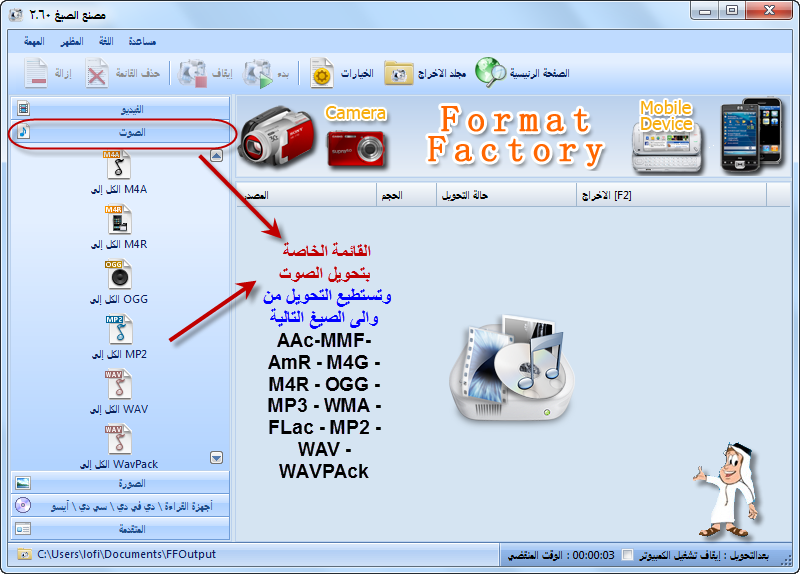Click the center Format Factory drive graphic
800x574 pixels.
point(512,368)
